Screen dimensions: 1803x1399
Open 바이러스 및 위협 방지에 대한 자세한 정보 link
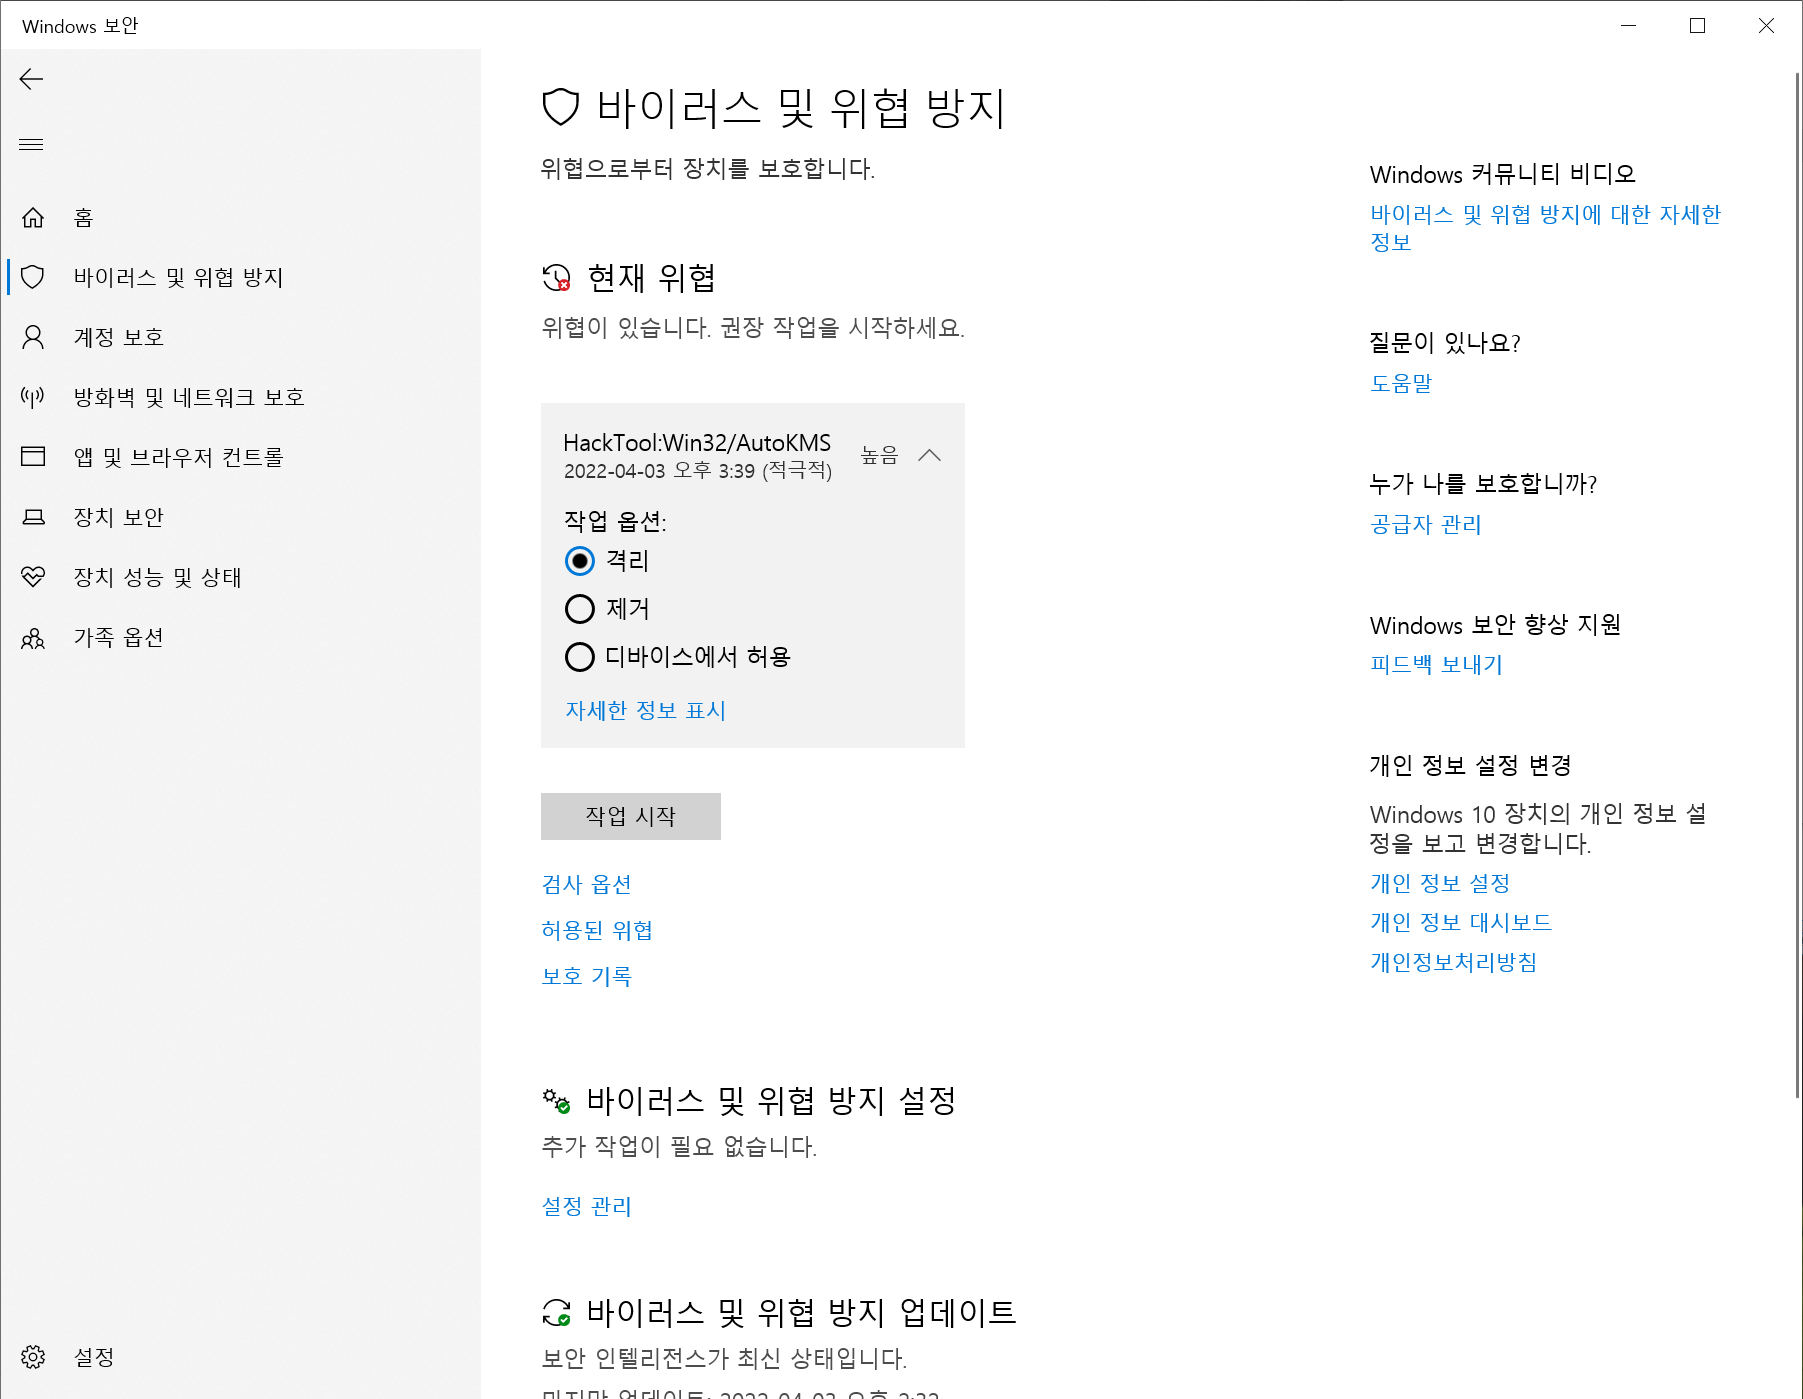tap(1545, 228)
